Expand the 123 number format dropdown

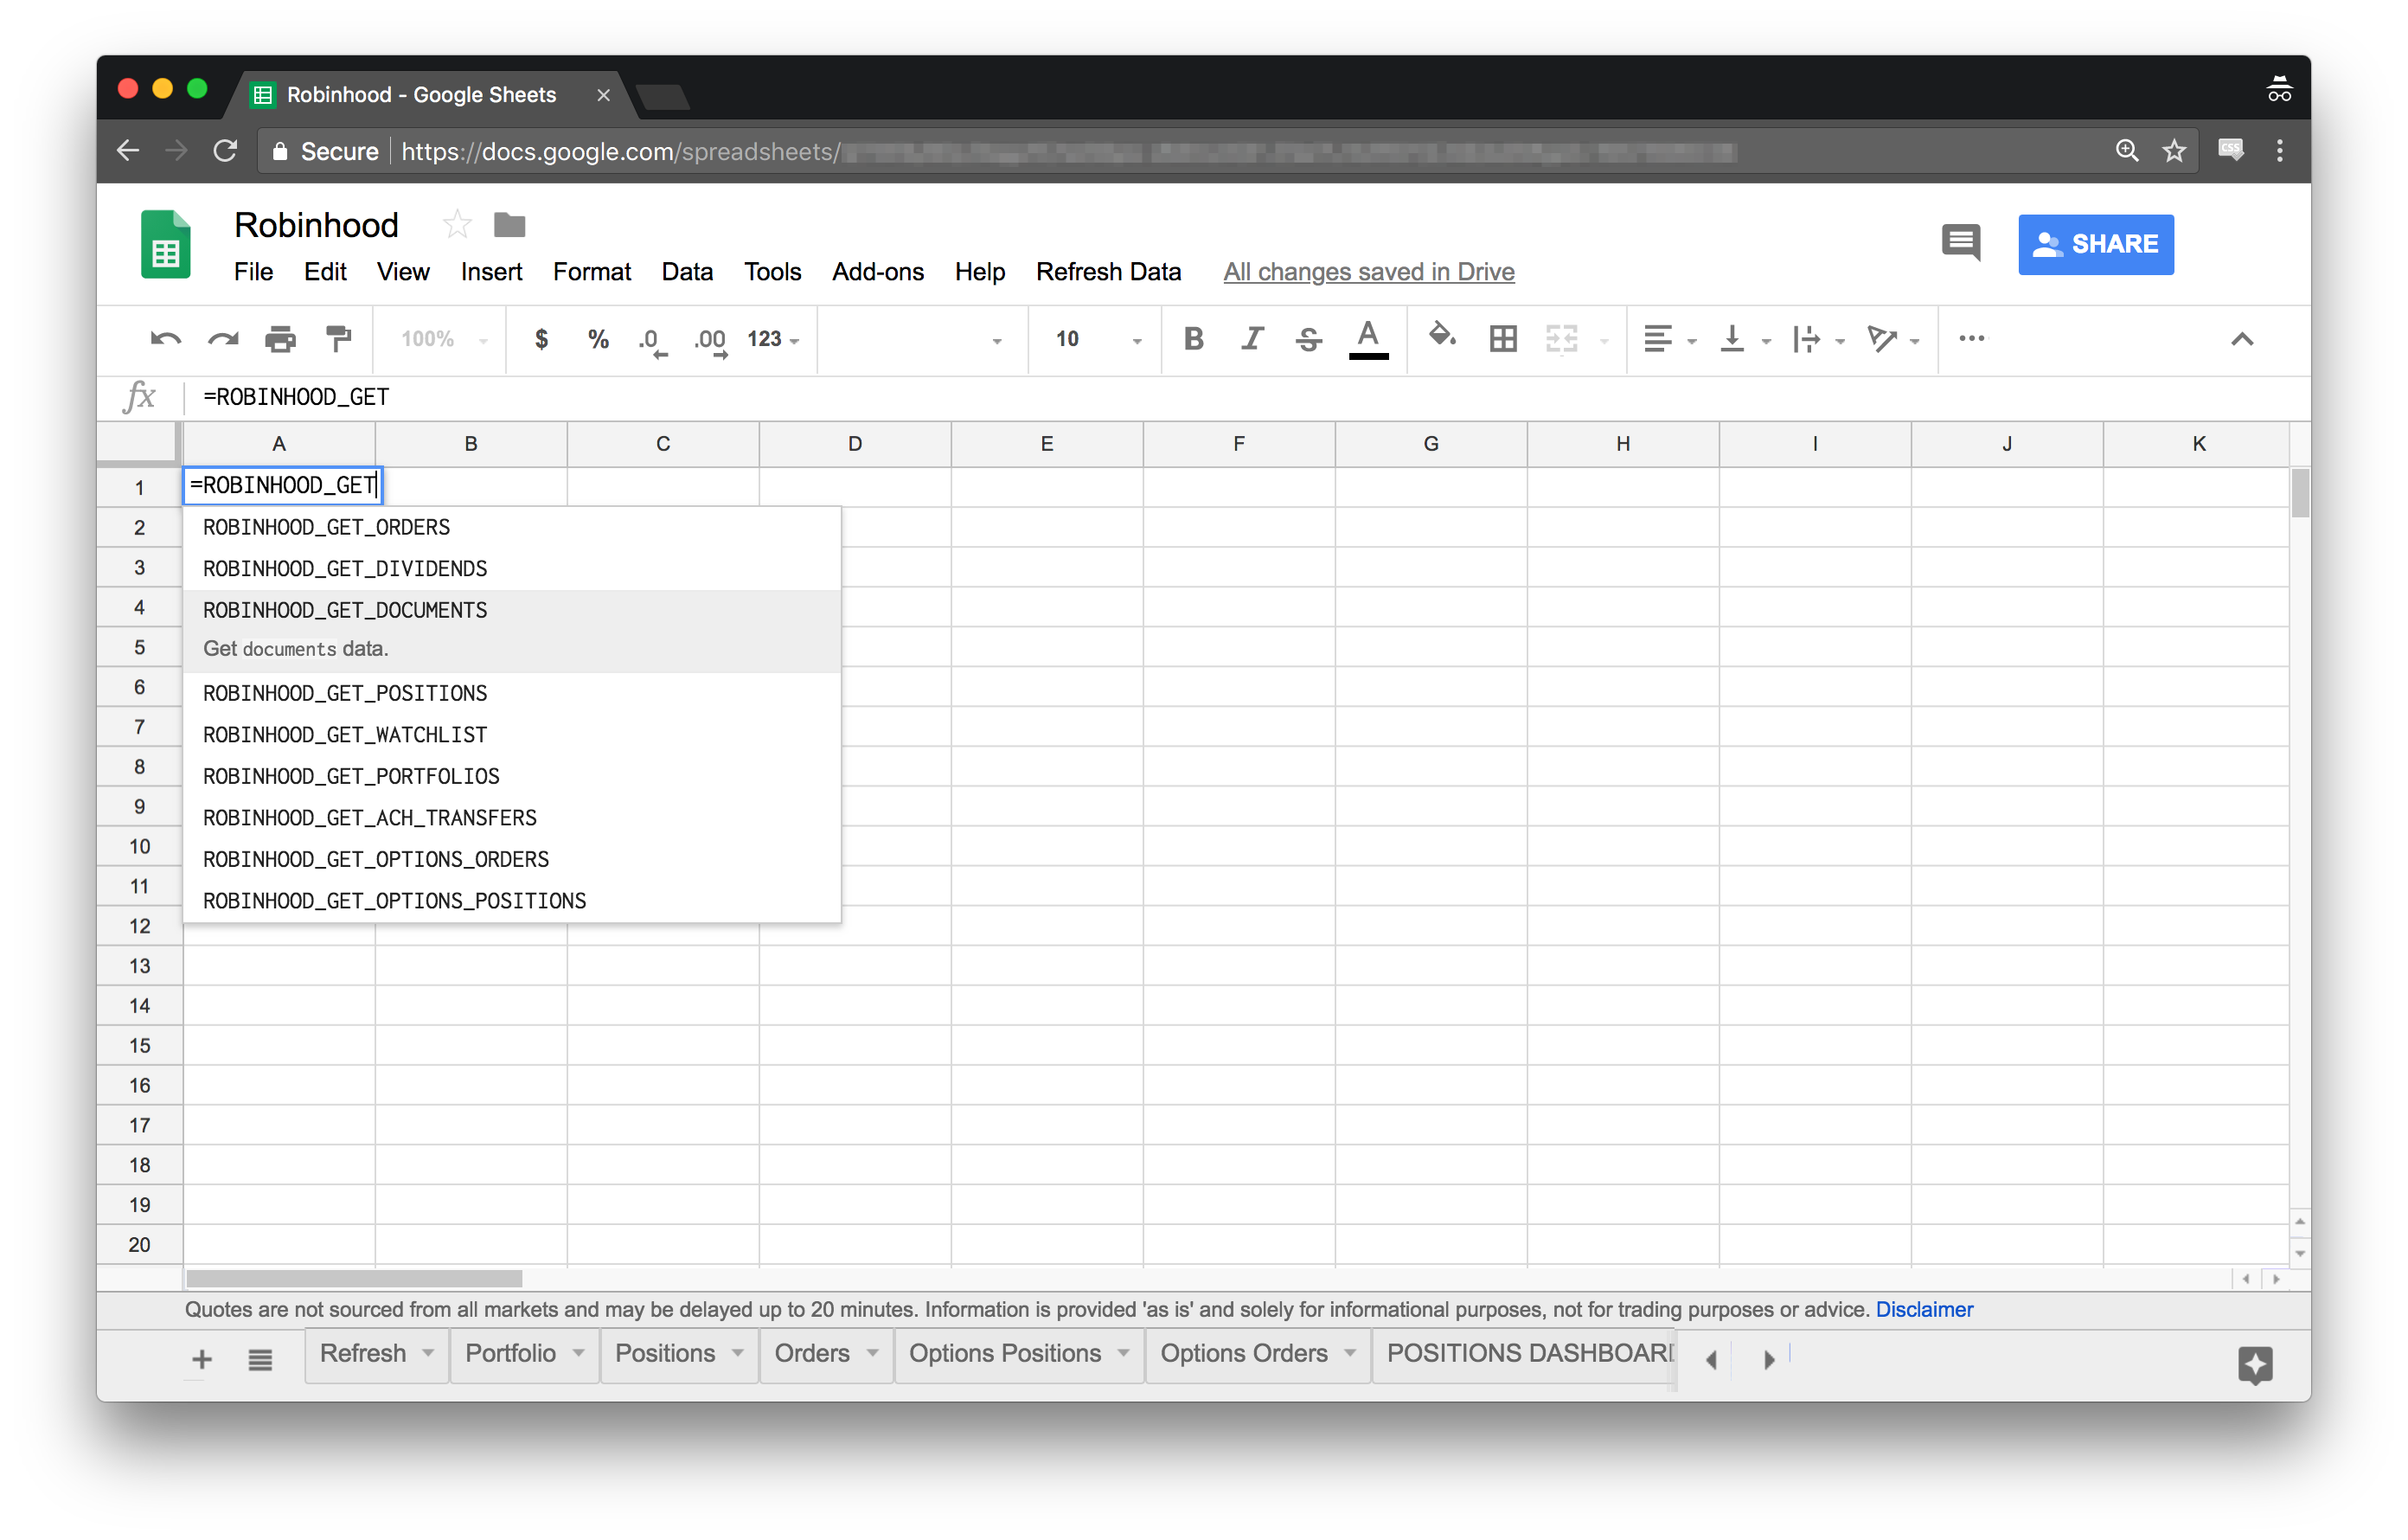[773, 340]
